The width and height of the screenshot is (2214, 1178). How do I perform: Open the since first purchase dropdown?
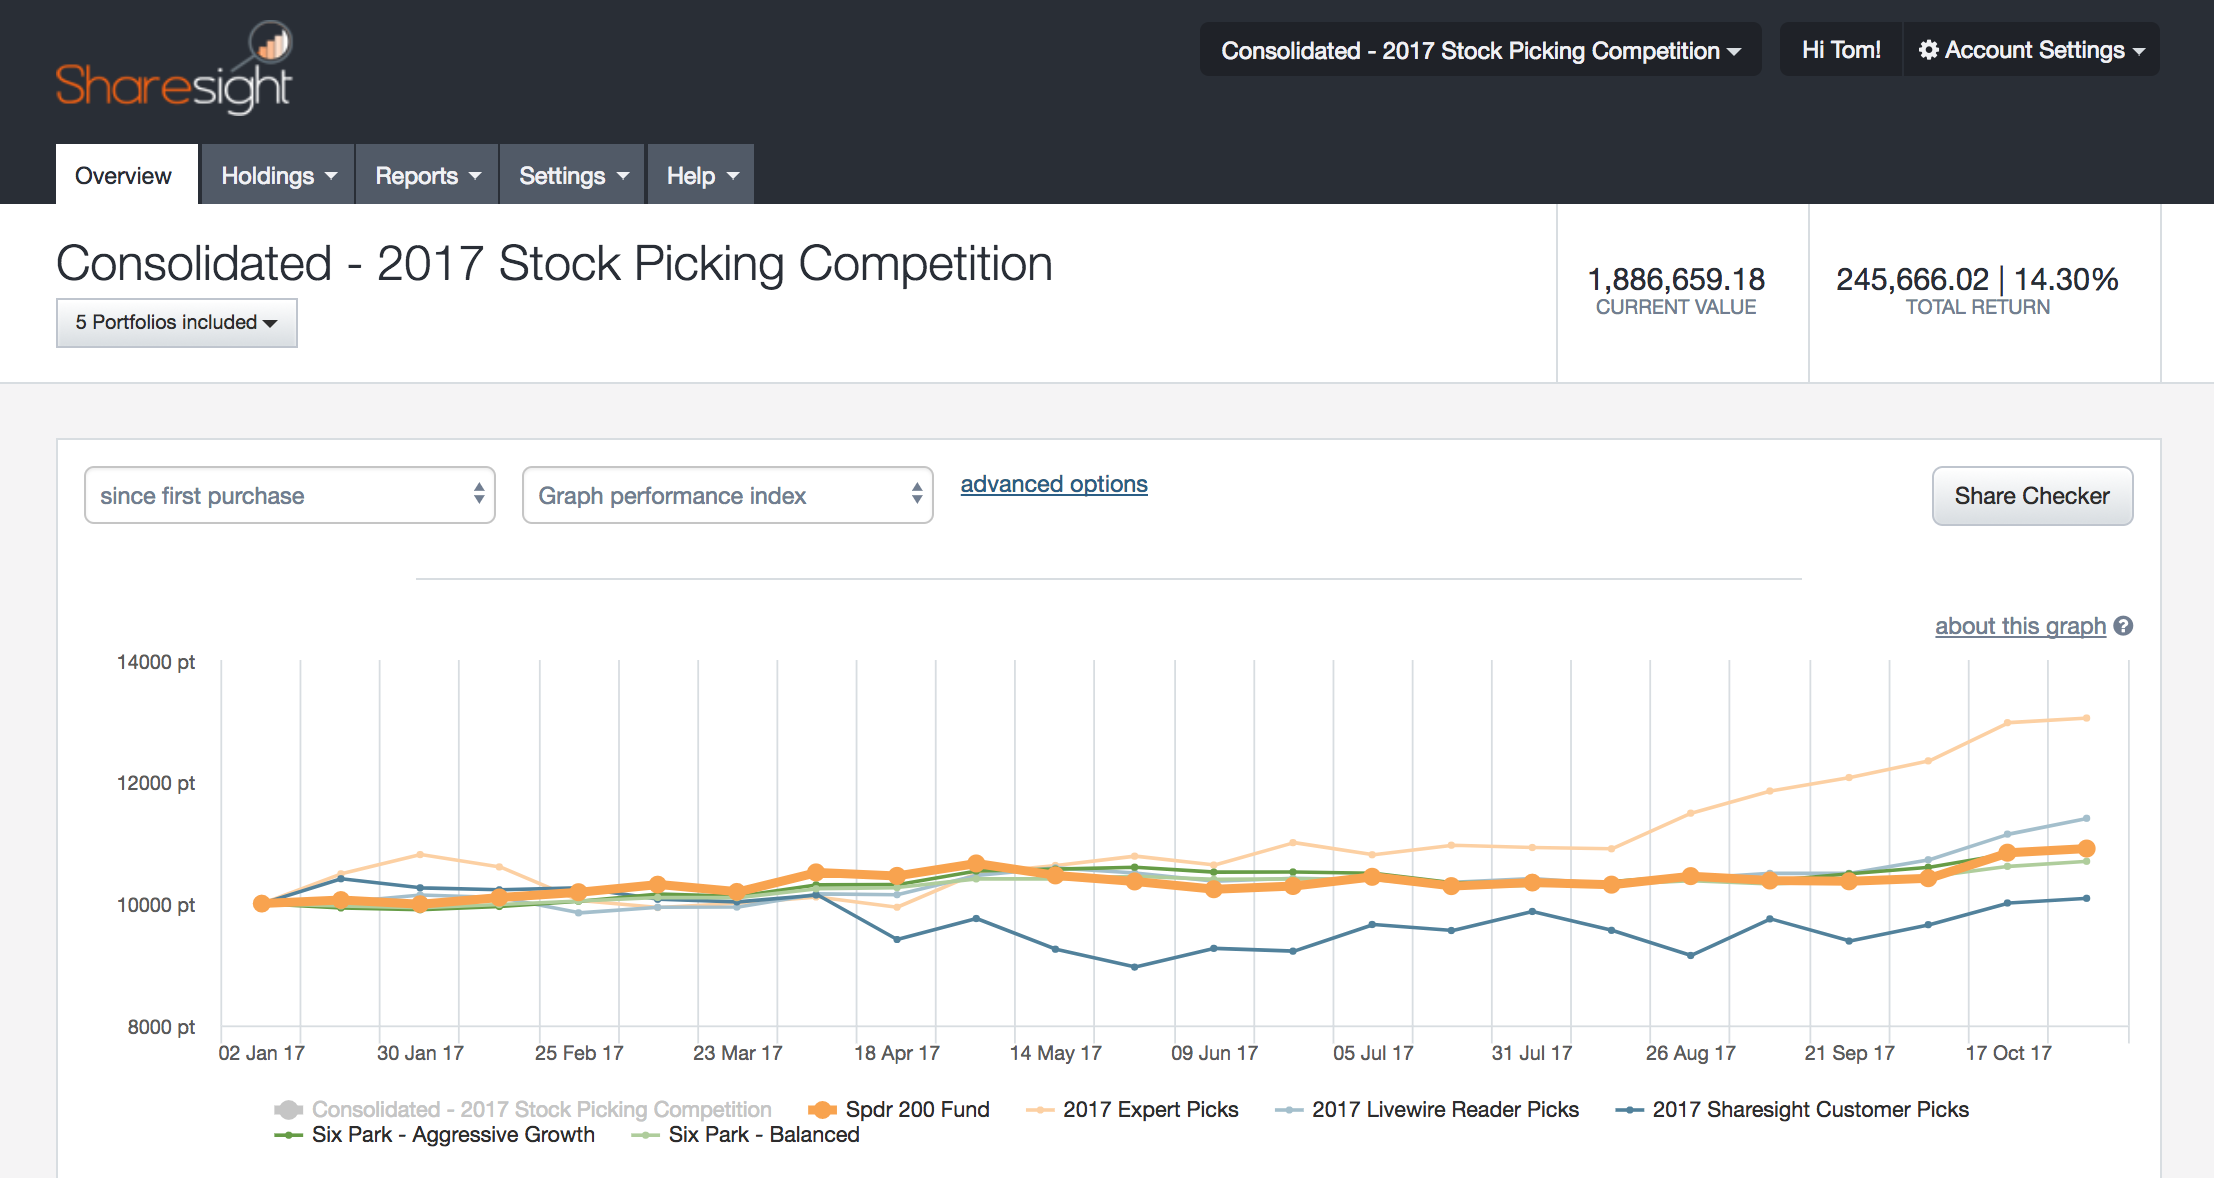pos(289,495)
